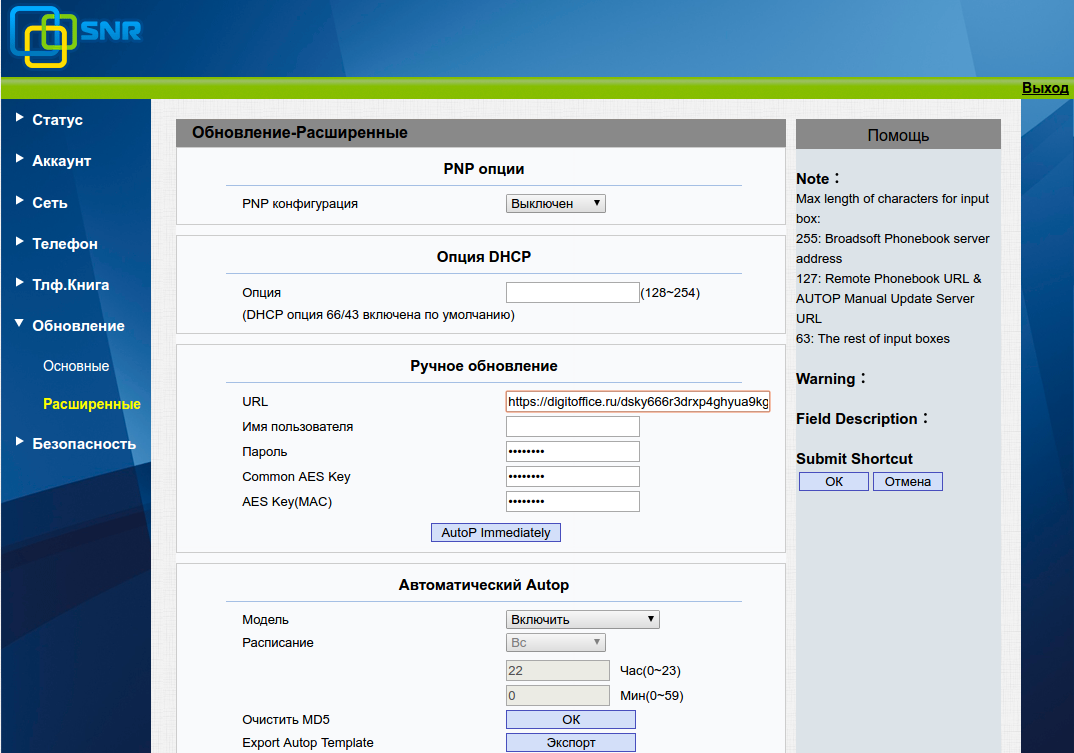The height and width of the screenshot is (753, 1074).
Task: Open the Тлф.Книга section
Action: point(71,285)
